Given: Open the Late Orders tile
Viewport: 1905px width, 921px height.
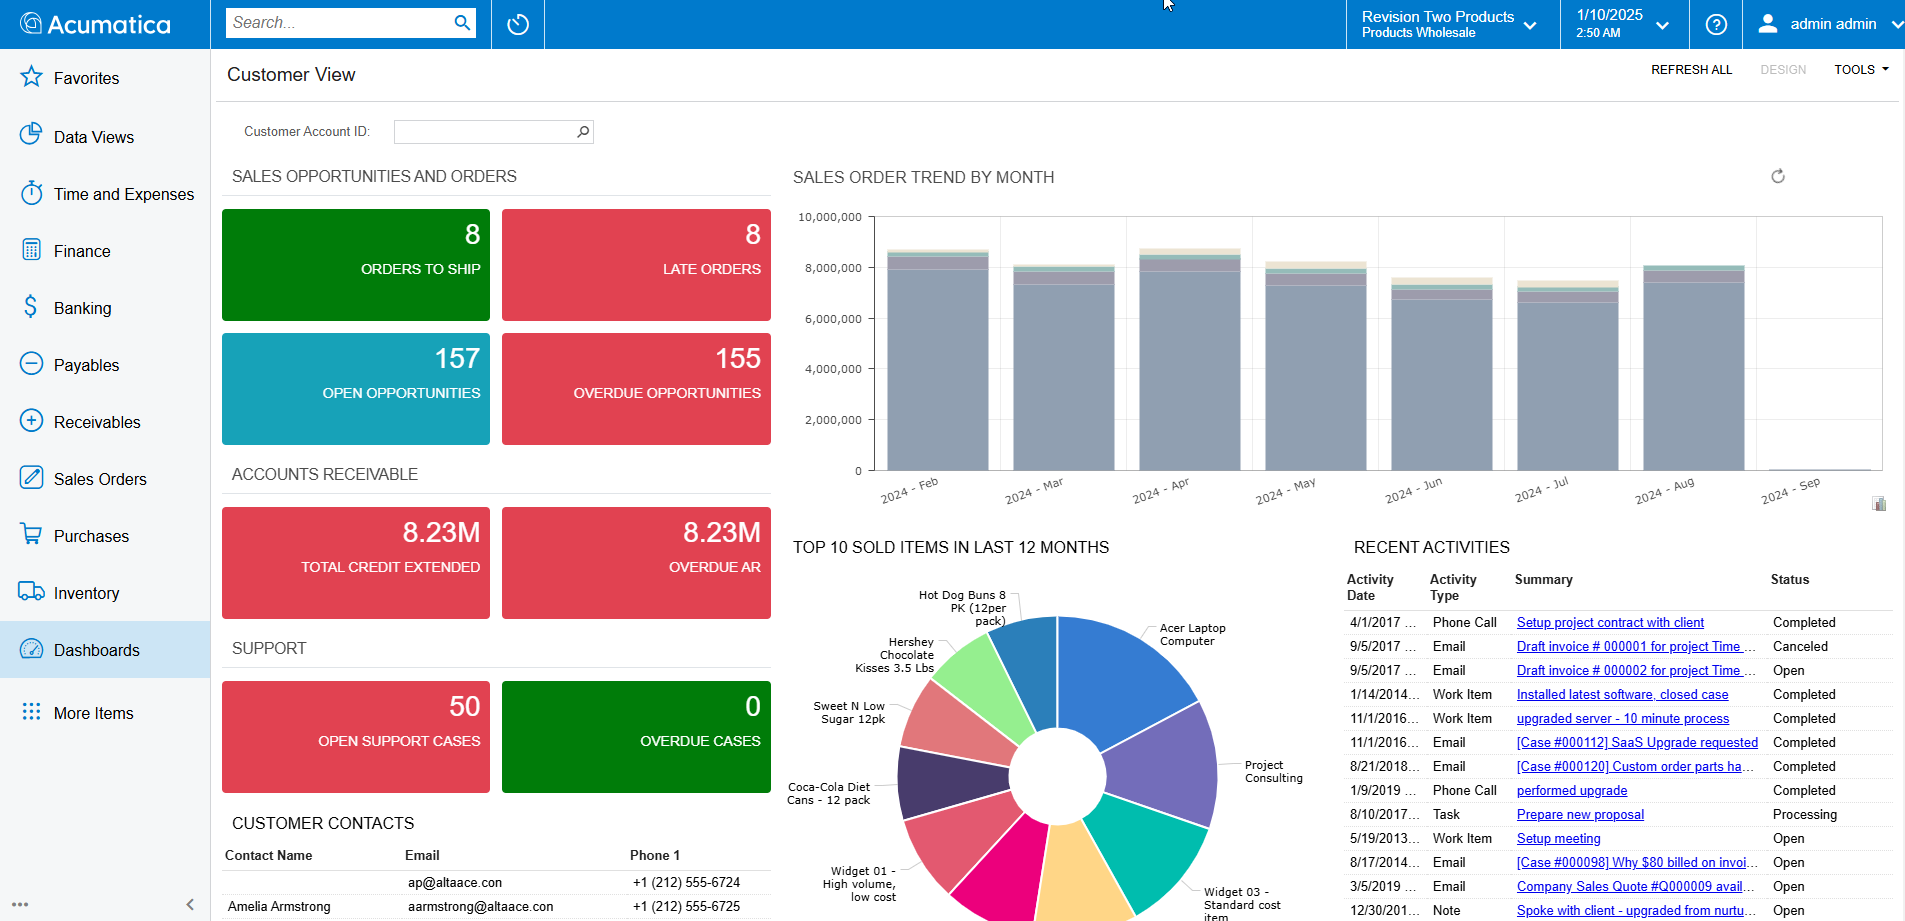Looking at the screenshot, I should click(636, 265).
